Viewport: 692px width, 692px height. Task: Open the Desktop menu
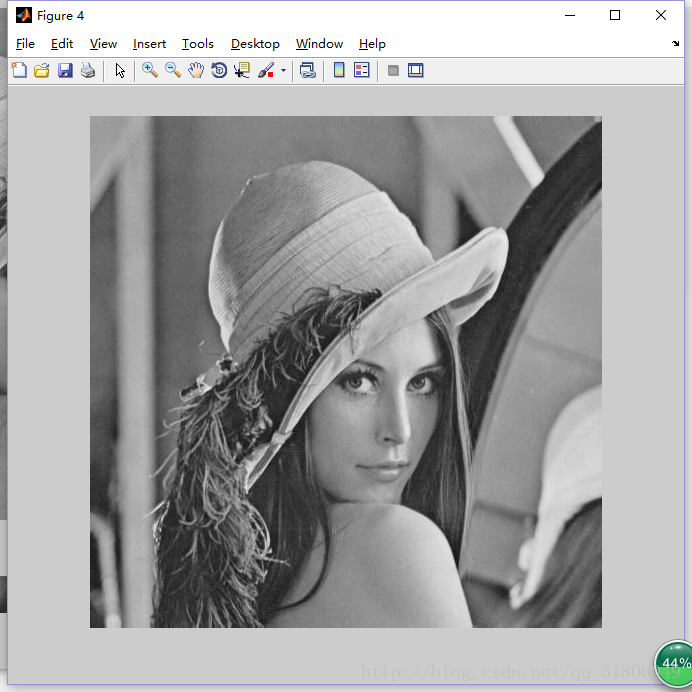pyautogui.click(x=255, y=44)
